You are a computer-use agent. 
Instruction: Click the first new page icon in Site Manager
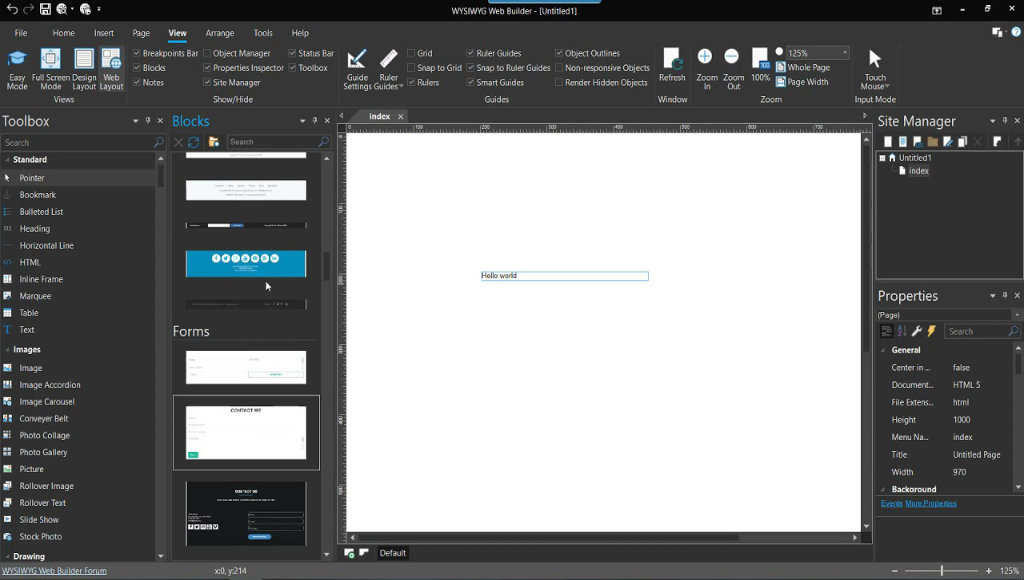pos(888,142)
